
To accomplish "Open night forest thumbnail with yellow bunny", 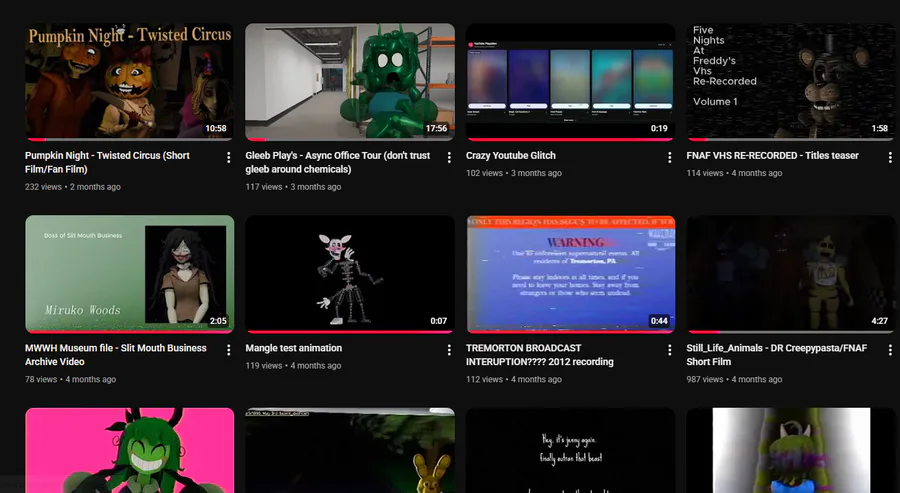I will click(x=350, y=451).
